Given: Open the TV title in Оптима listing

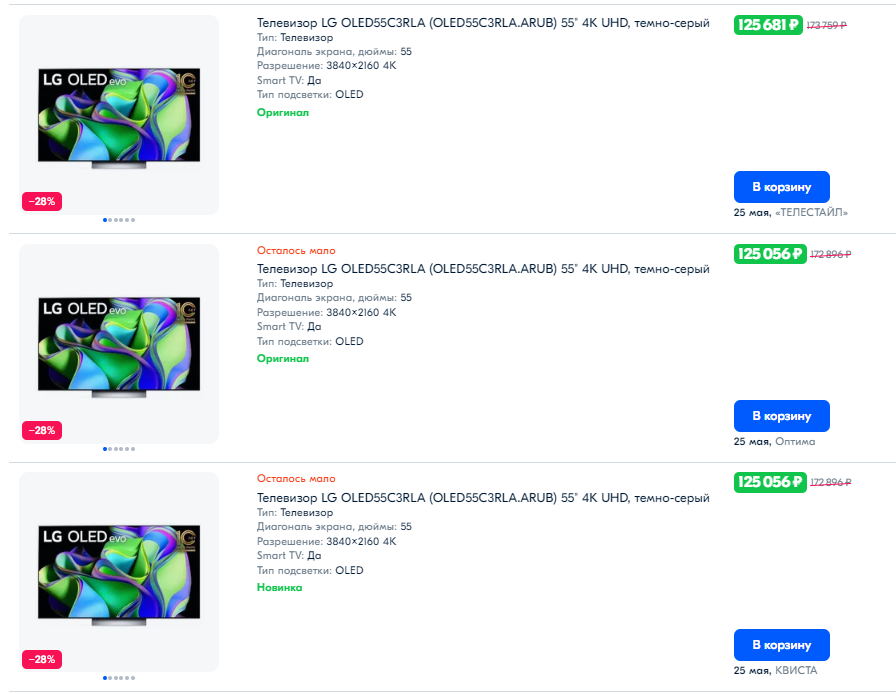Looking at the screenshot, I should (483, 269).
